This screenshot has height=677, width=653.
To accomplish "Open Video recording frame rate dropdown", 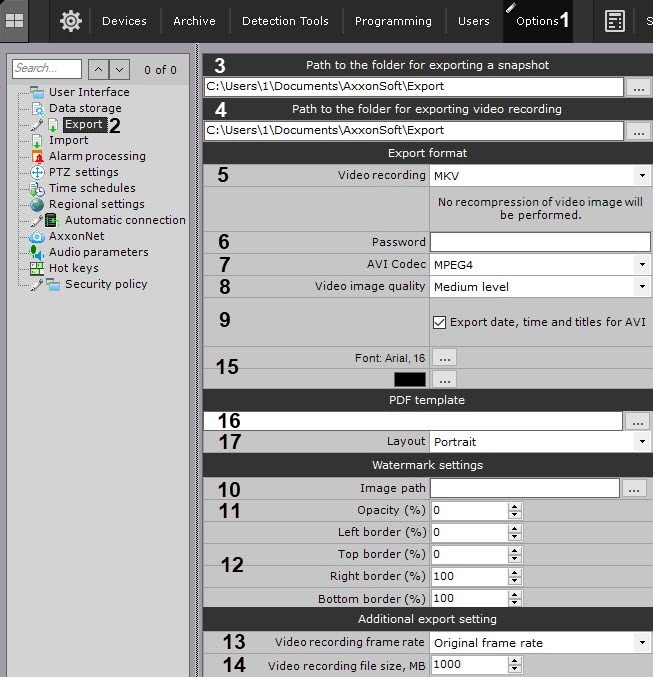I will pos(642,642).
